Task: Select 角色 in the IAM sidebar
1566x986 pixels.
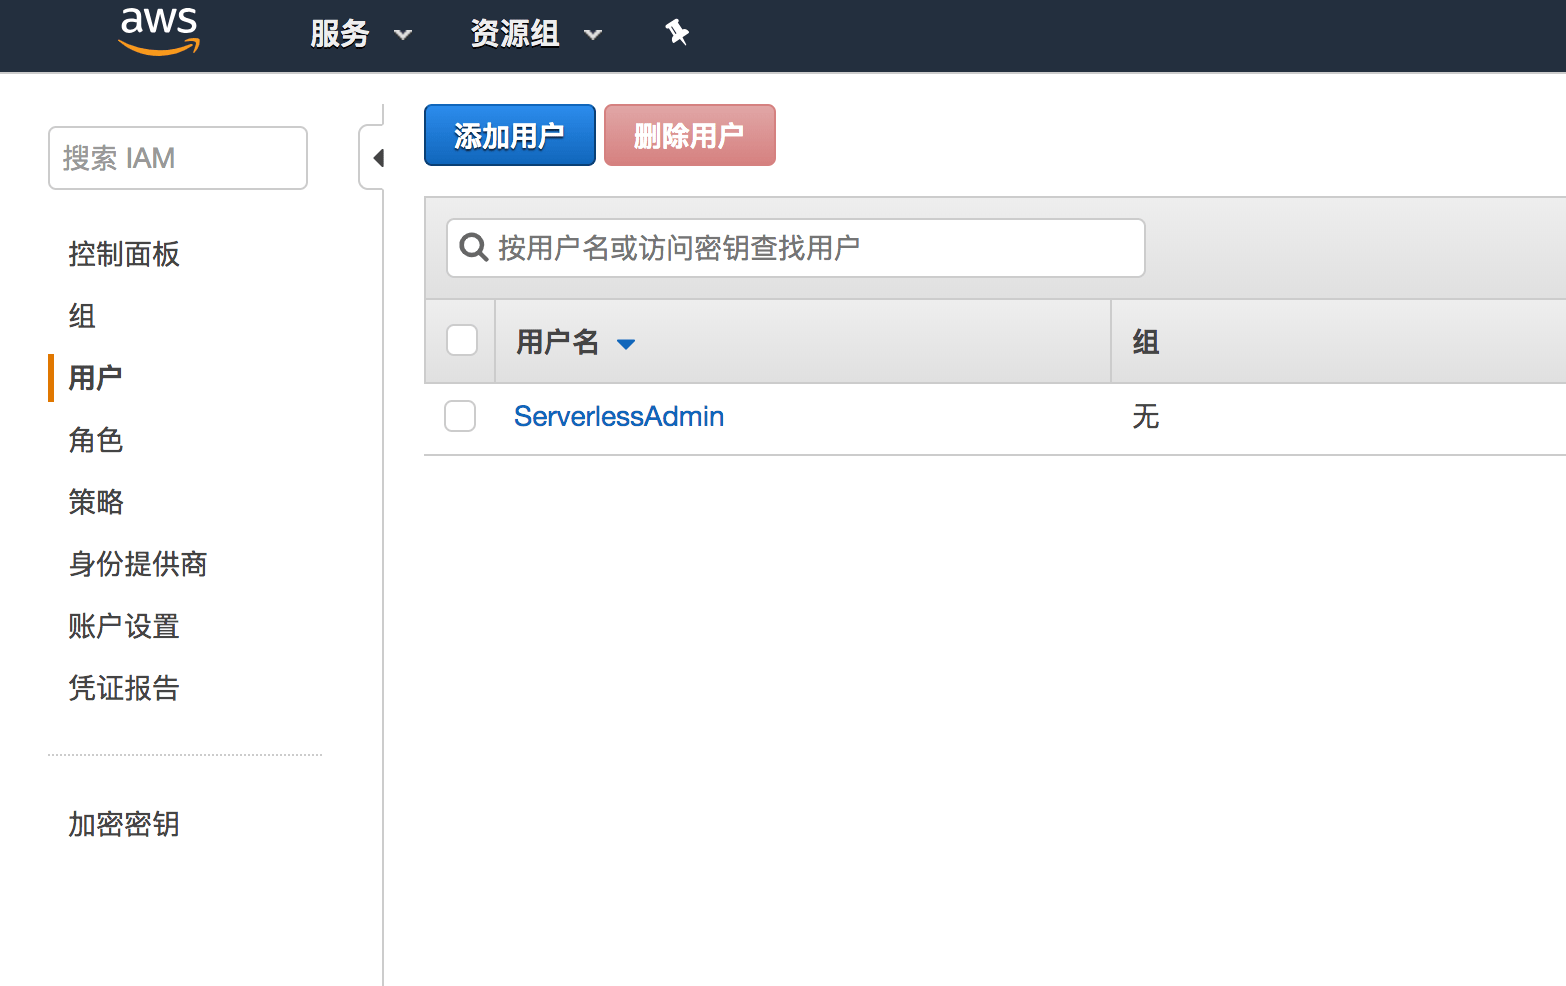Action: point(95,440)
